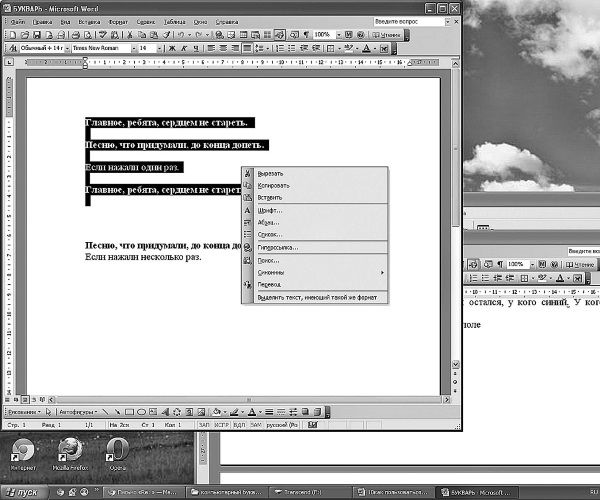600x500 pixels.
Task: Select Гиперссылка... in the context menu
Action: (277, 247)
